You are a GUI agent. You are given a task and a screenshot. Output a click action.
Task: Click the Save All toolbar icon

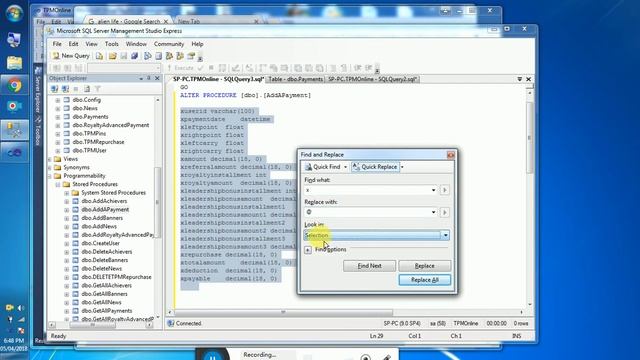(x=134, y=56)
